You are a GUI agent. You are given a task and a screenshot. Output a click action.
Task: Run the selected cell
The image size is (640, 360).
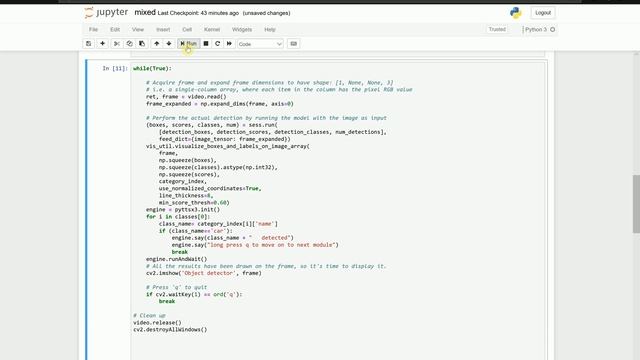(x=189, y=44)
